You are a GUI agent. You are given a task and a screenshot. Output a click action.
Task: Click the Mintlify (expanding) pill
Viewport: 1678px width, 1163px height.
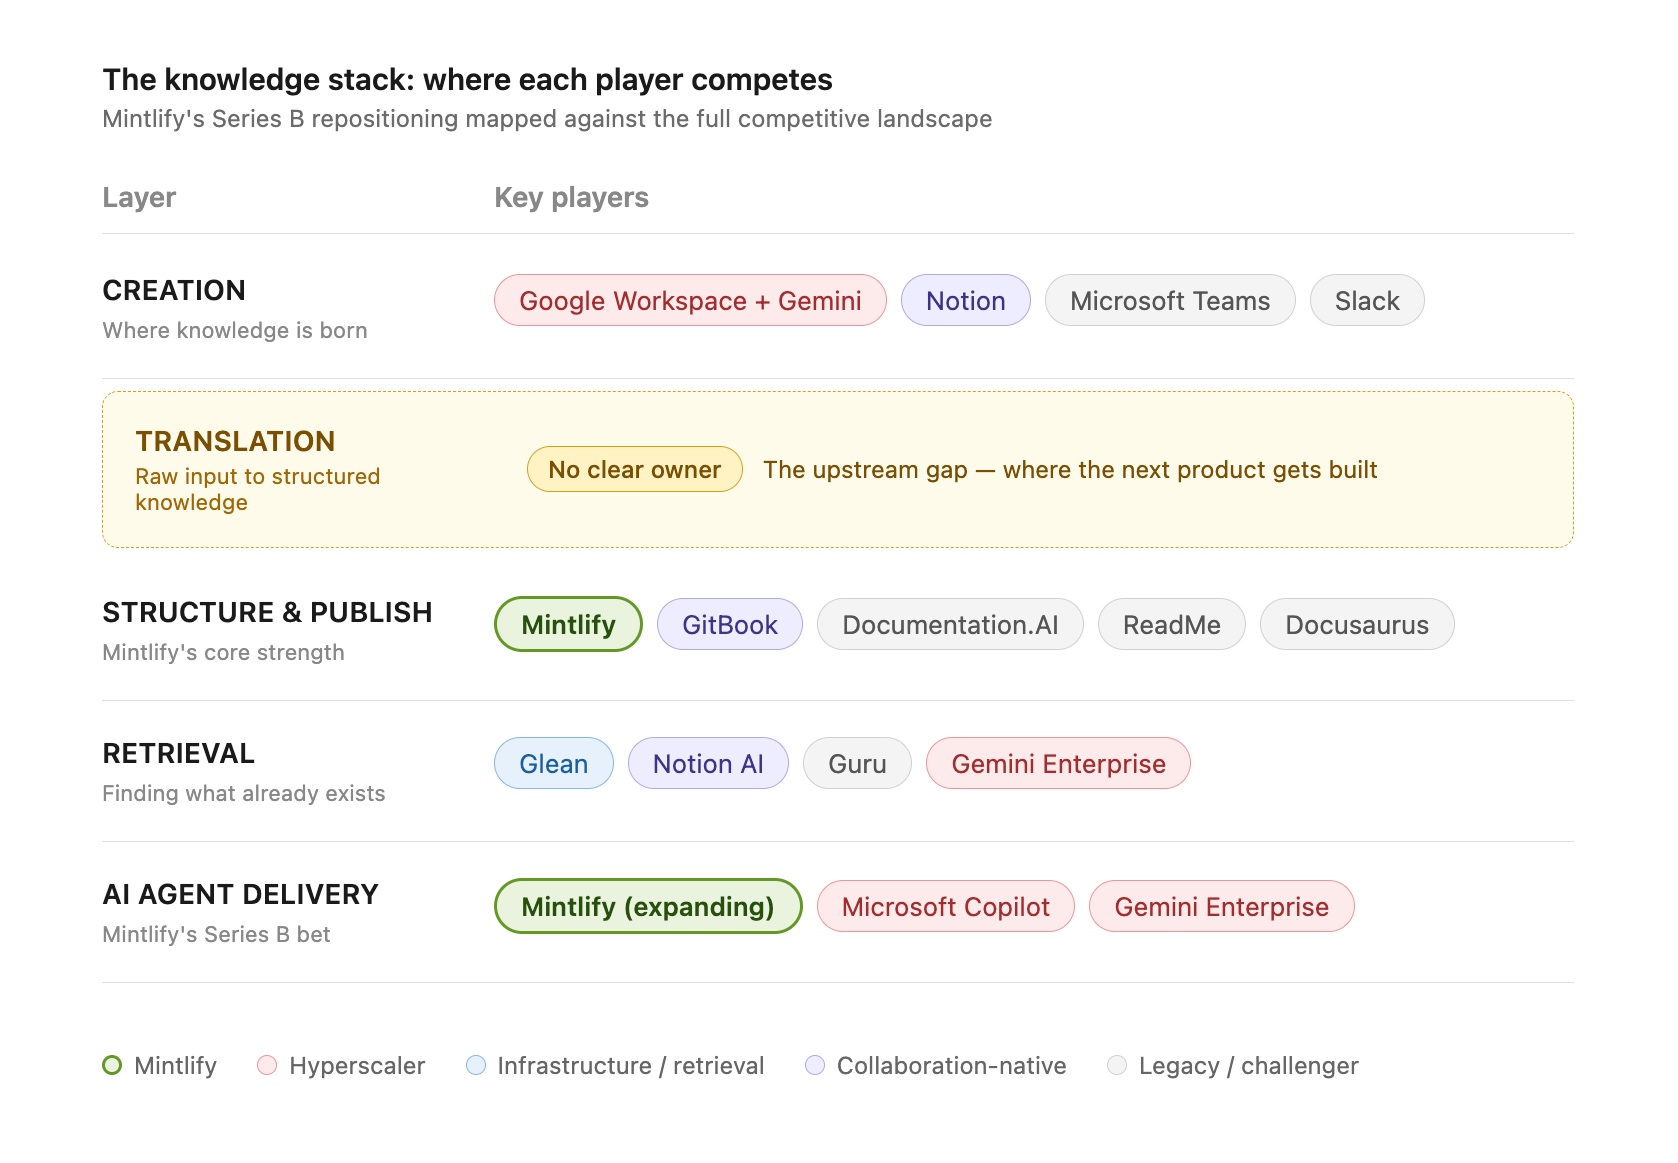point(648,906)
